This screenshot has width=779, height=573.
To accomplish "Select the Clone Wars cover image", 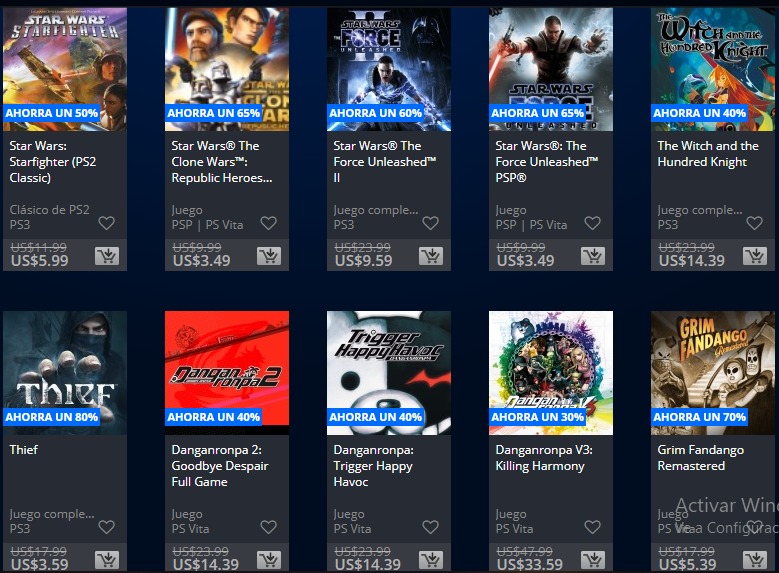I will click(x=227, y=69).
